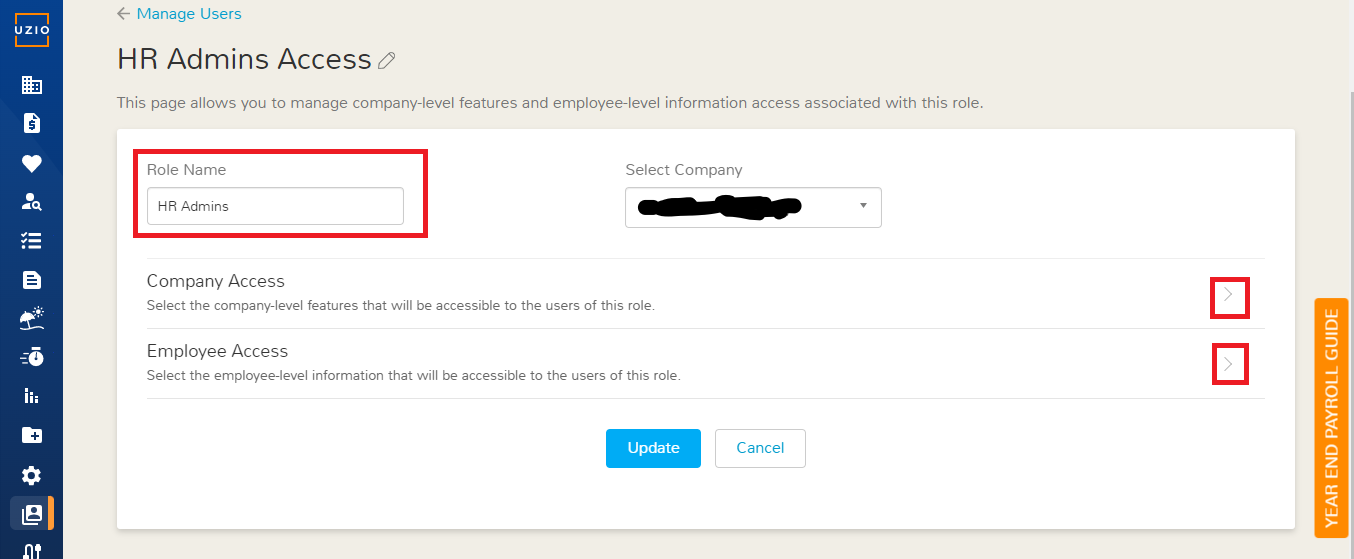Click the folder with plus icon
The height and width of the screenshot is (559, 1354).
coord(31,435)
